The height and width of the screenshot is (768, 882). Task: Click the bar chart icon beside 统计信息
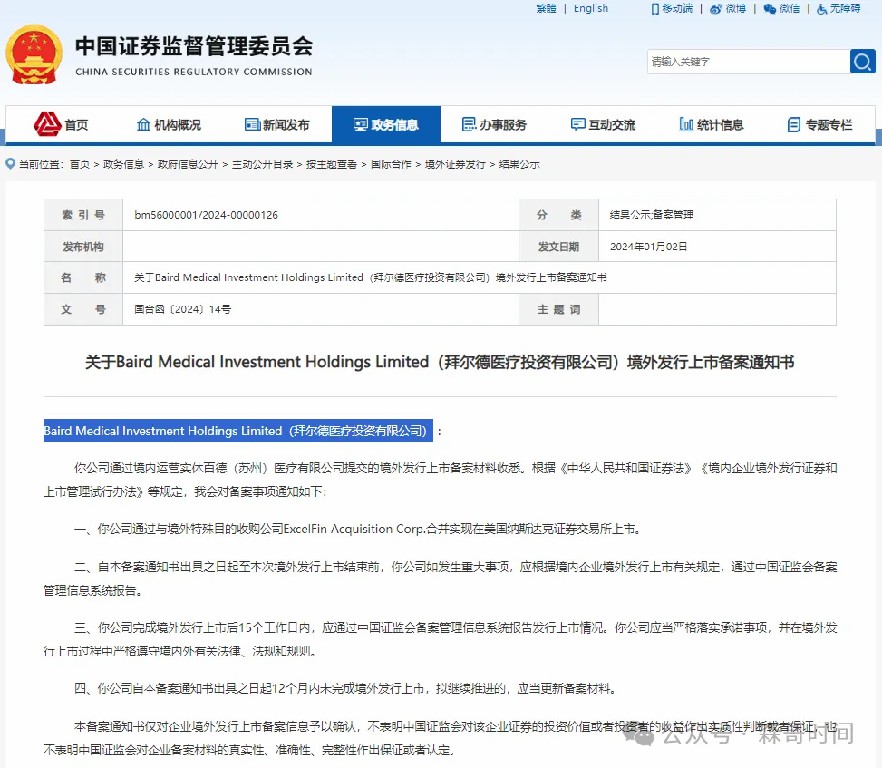tap(686, 124)
